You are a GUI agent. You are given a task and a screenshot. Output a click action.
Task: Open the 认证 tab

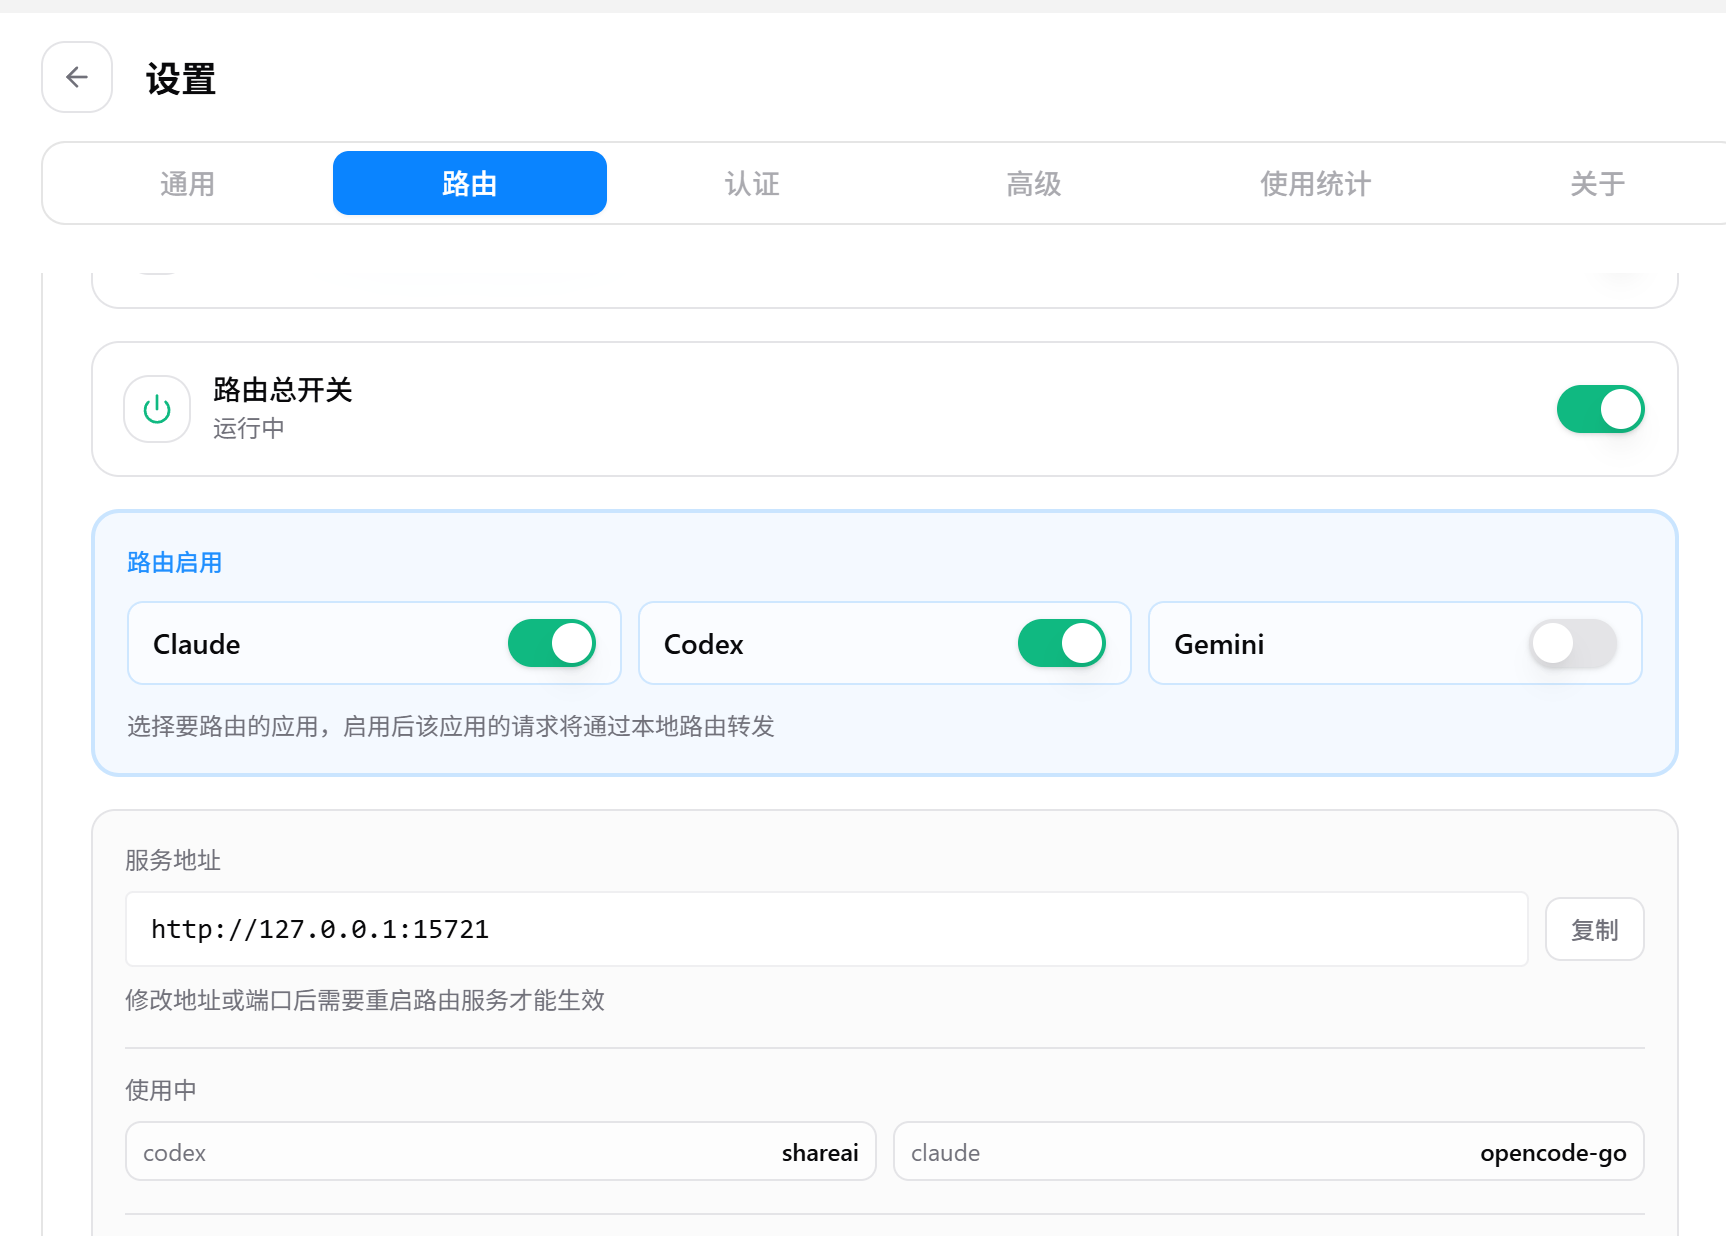(x=752, y=183)
